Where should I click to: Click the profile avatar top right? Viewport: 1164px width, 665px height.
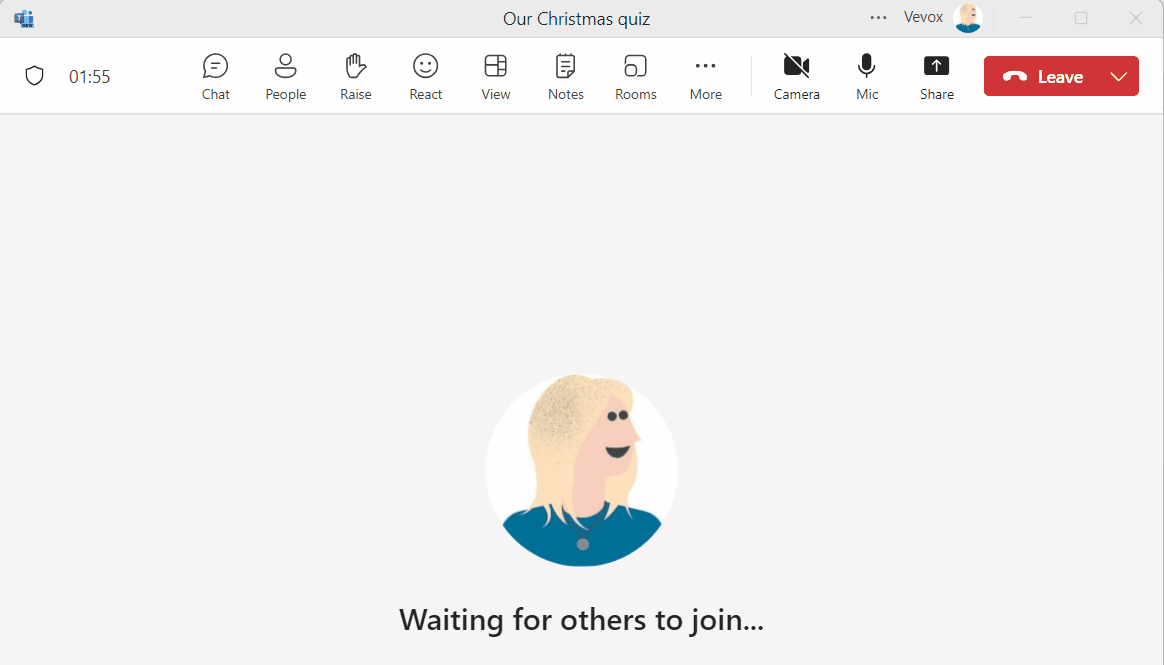tap(968, 17)
